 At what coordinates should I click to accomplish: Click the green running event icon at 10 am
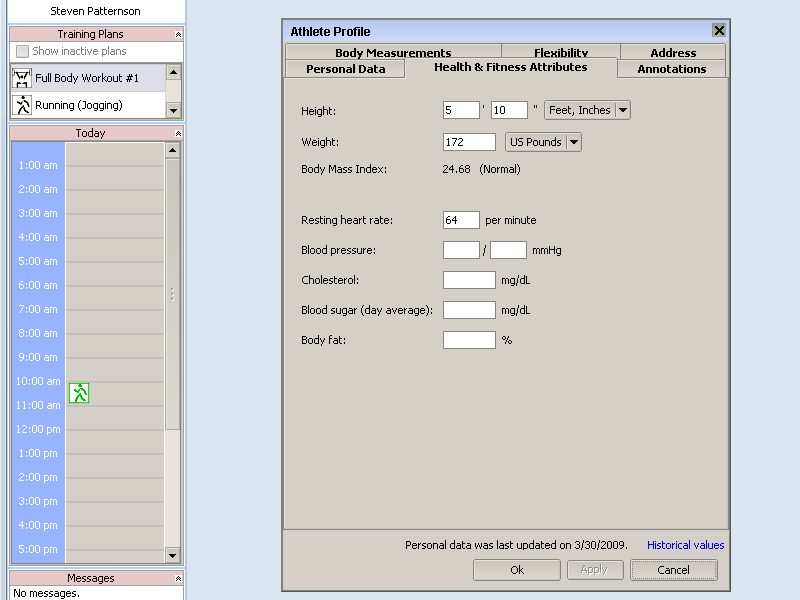[x=79, y=393]
